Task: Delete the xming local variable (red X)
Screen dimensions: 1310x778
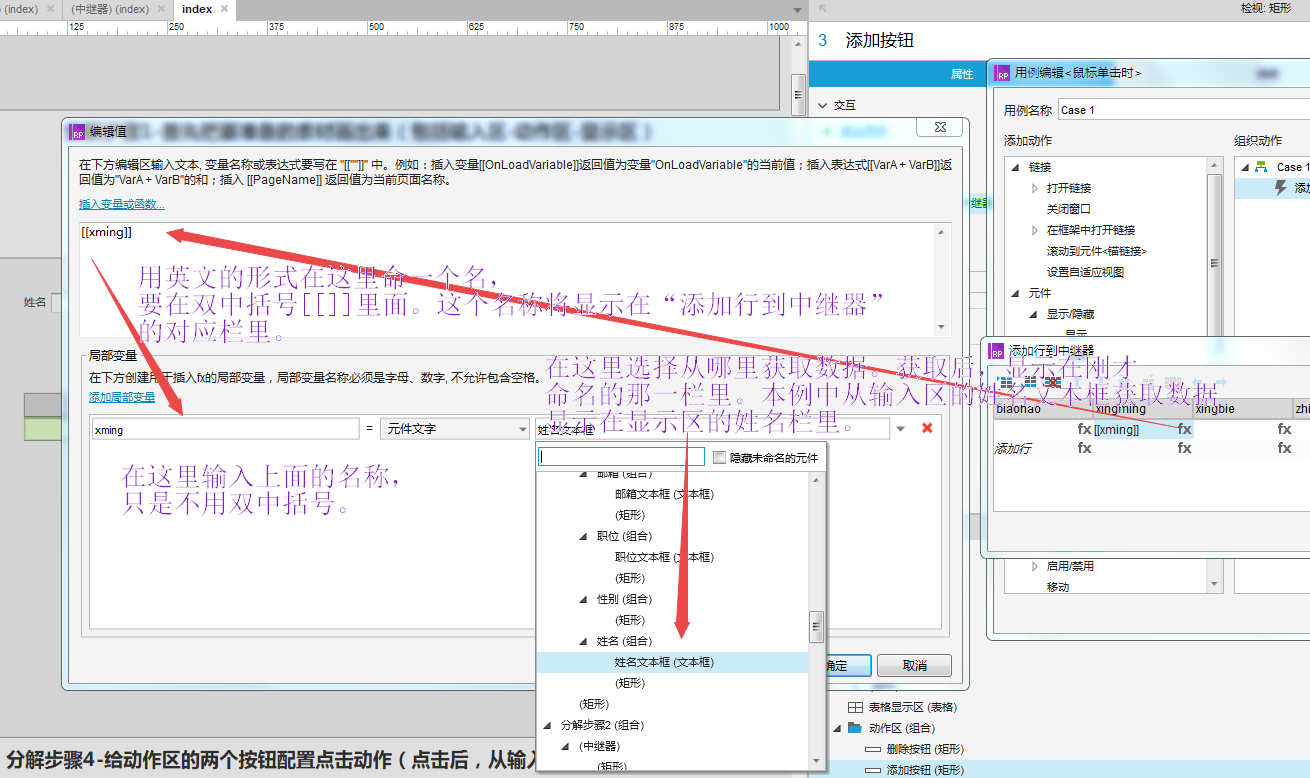Action: coord(926,428)
